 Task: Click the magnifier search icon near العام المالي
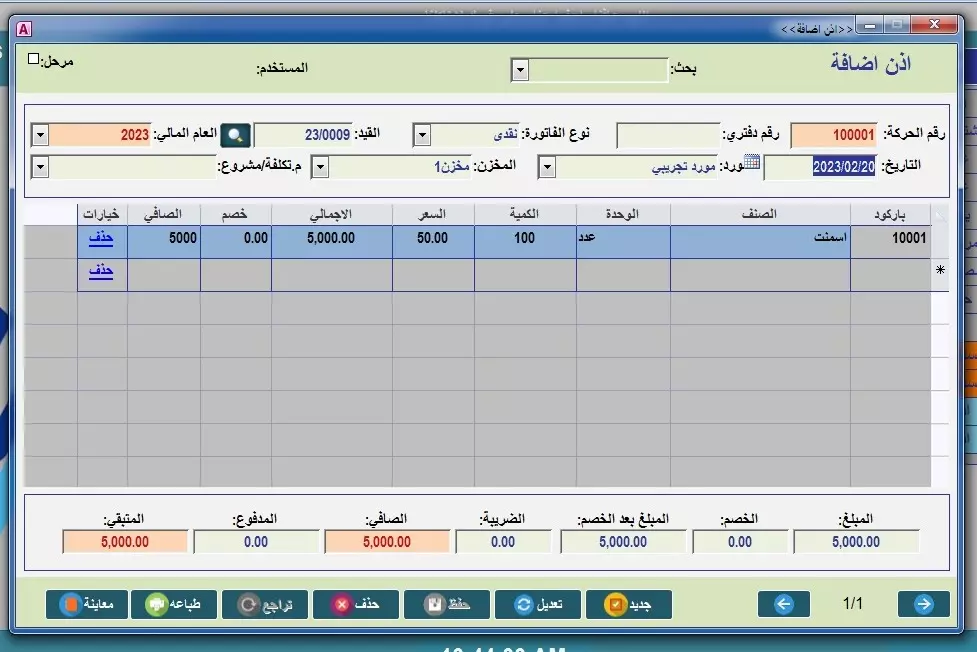tap(234, 133)
